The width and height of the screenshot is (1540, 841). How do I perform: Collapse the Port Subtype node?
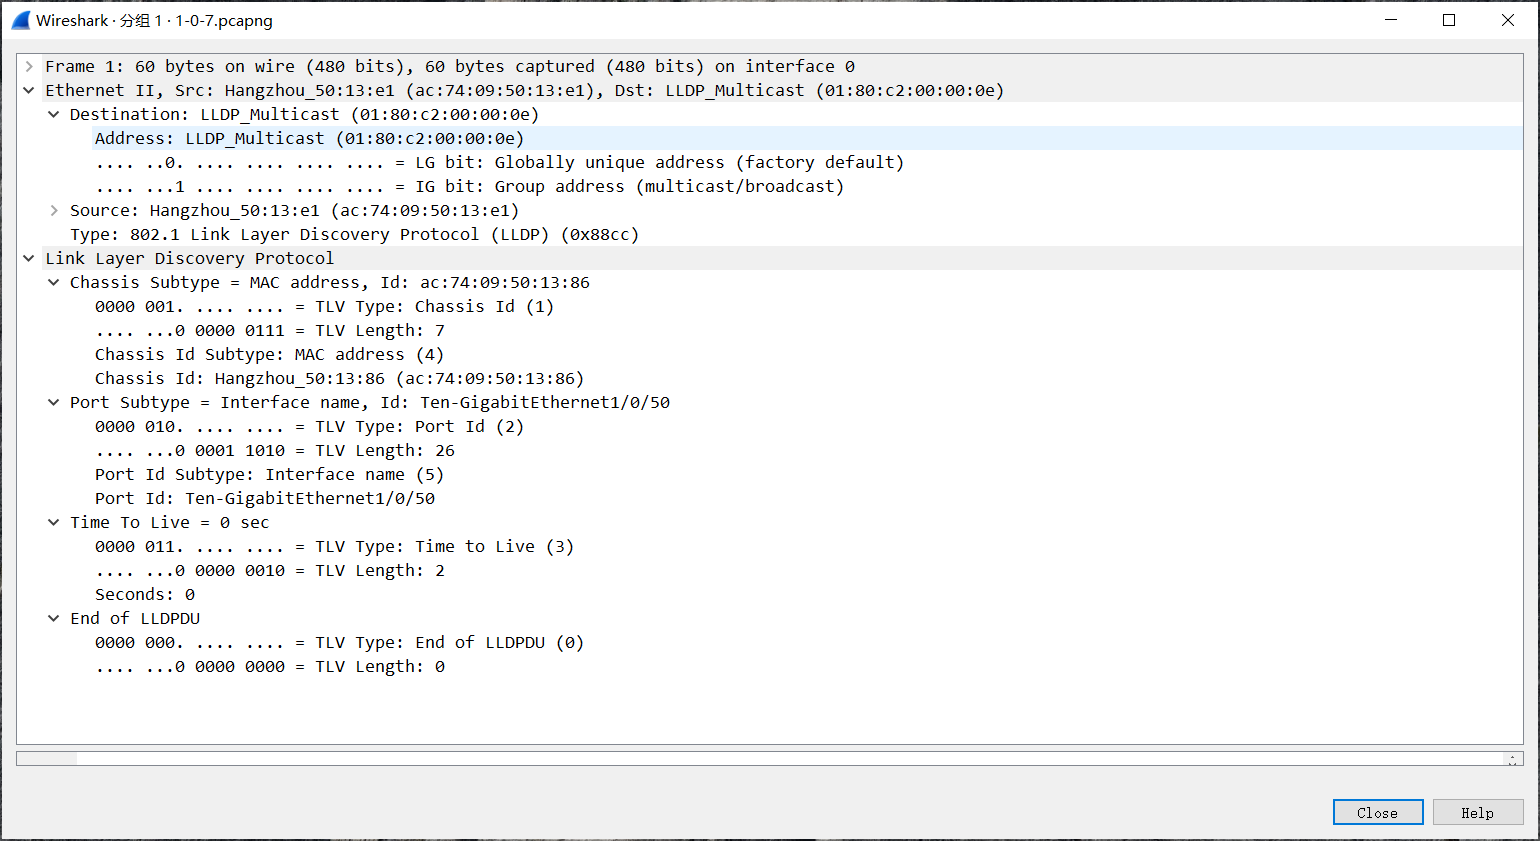pyautogui.click(x=54, y=403)
